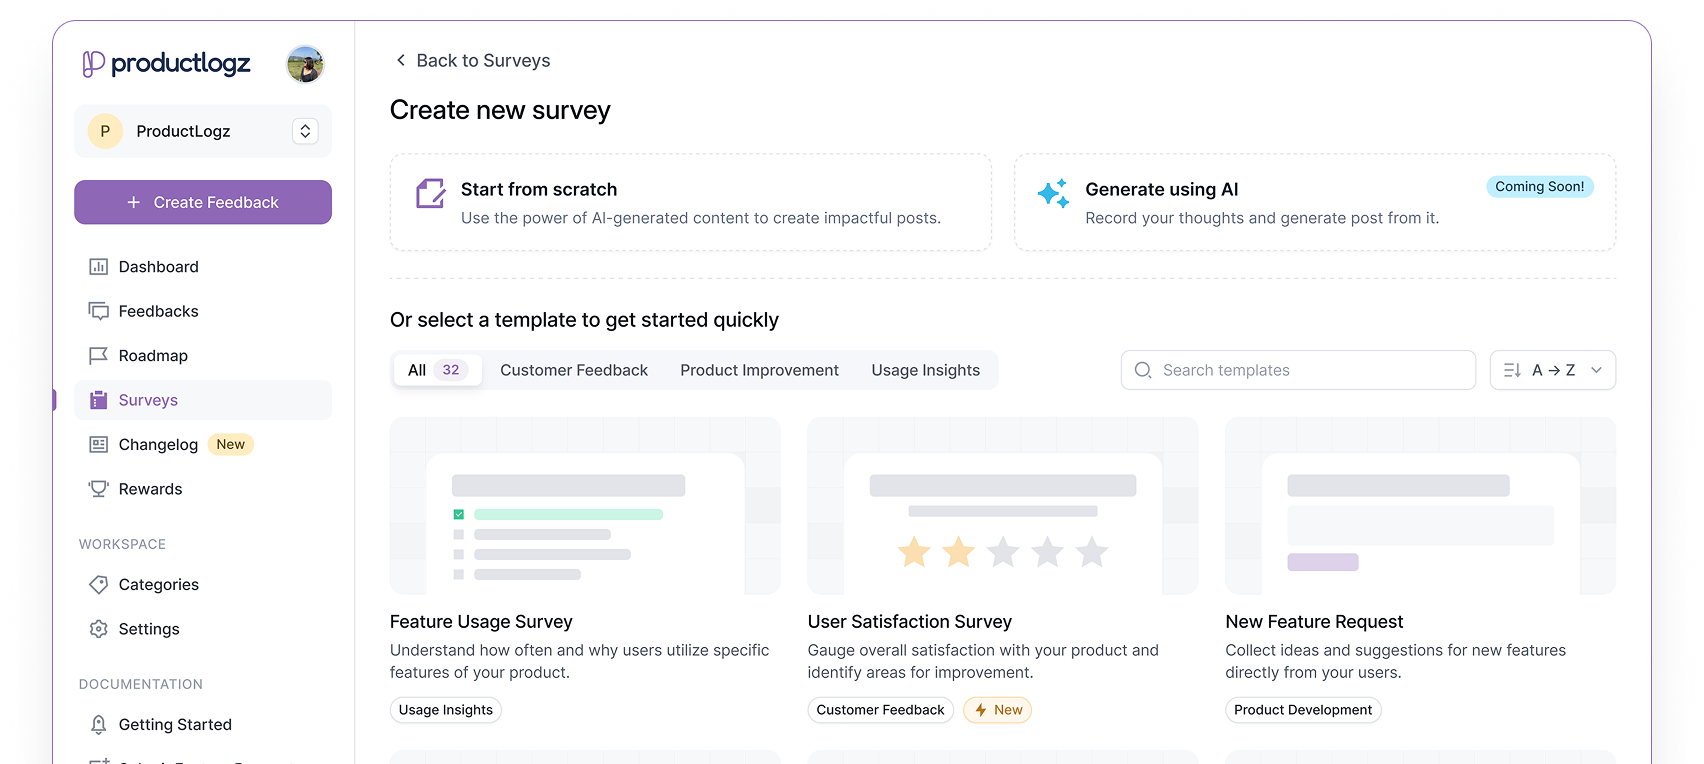This screenshot has height=764, width=1704.
Task: Click the Product Development tag
Action: click(x=1303, y=710)
